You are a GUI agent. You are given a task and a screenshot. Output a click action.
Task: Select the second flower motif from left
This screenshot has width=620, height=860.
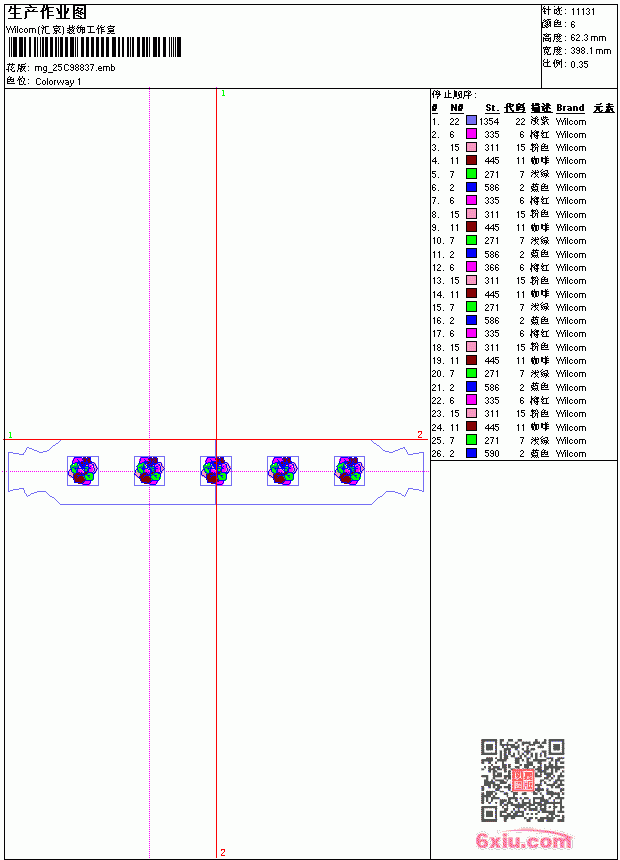pos(149,471)
